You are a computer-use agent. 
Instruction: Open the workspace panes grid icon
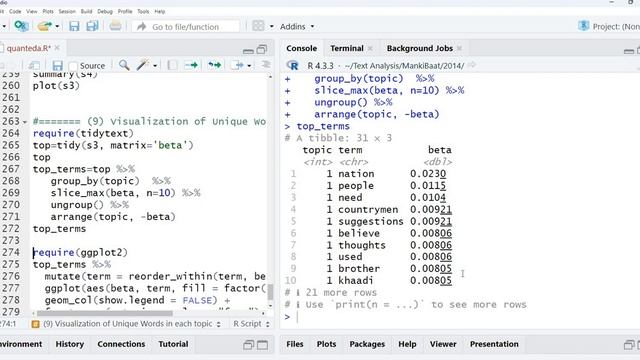[x=258, y=26]
